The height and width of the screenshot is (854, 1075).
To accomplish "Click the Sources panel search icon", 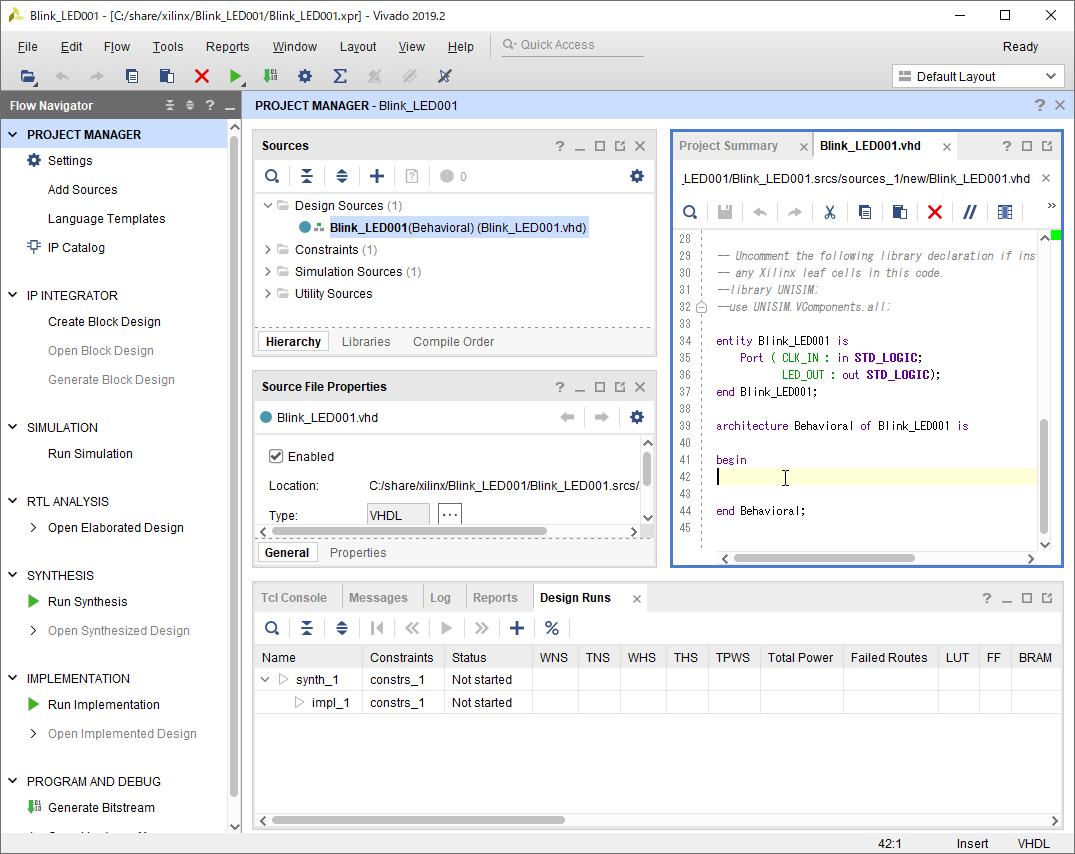I will 272,176.
